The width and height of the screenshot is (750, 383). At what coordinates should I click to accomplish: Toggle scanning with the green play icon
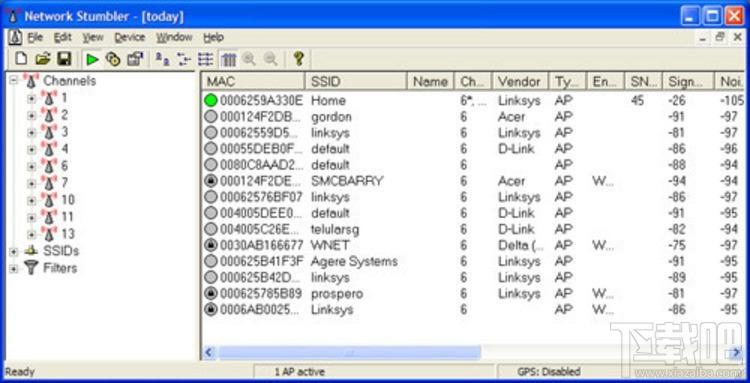tap(92, 59)
